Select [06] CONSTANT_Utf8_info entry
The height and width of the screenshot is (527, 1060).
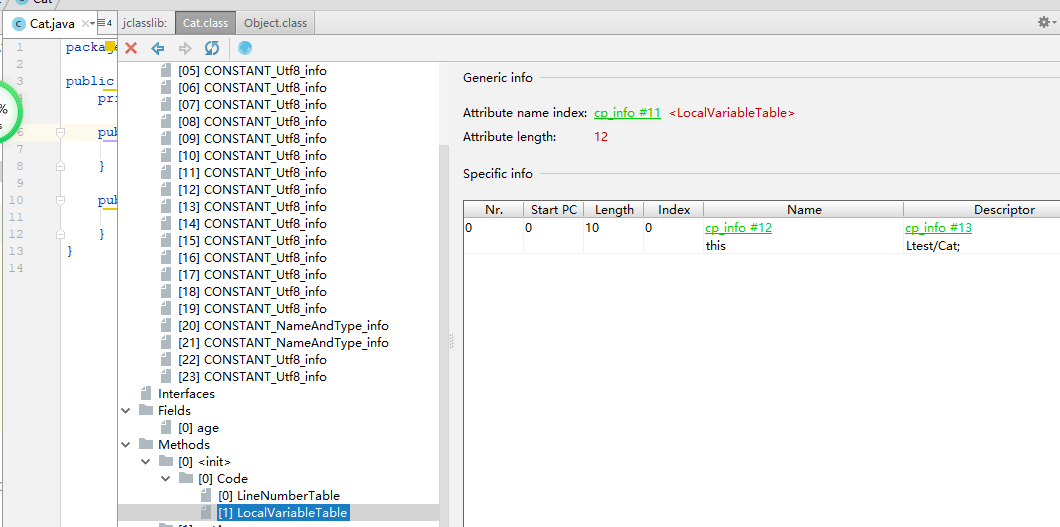tap(252, 87)
